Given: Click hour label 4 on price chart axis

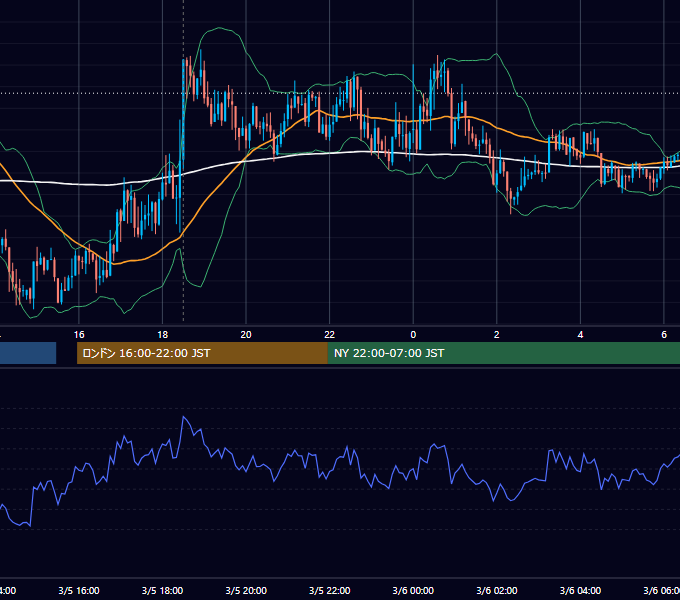Looking at the screenshot, I should [x=580, y=335].
